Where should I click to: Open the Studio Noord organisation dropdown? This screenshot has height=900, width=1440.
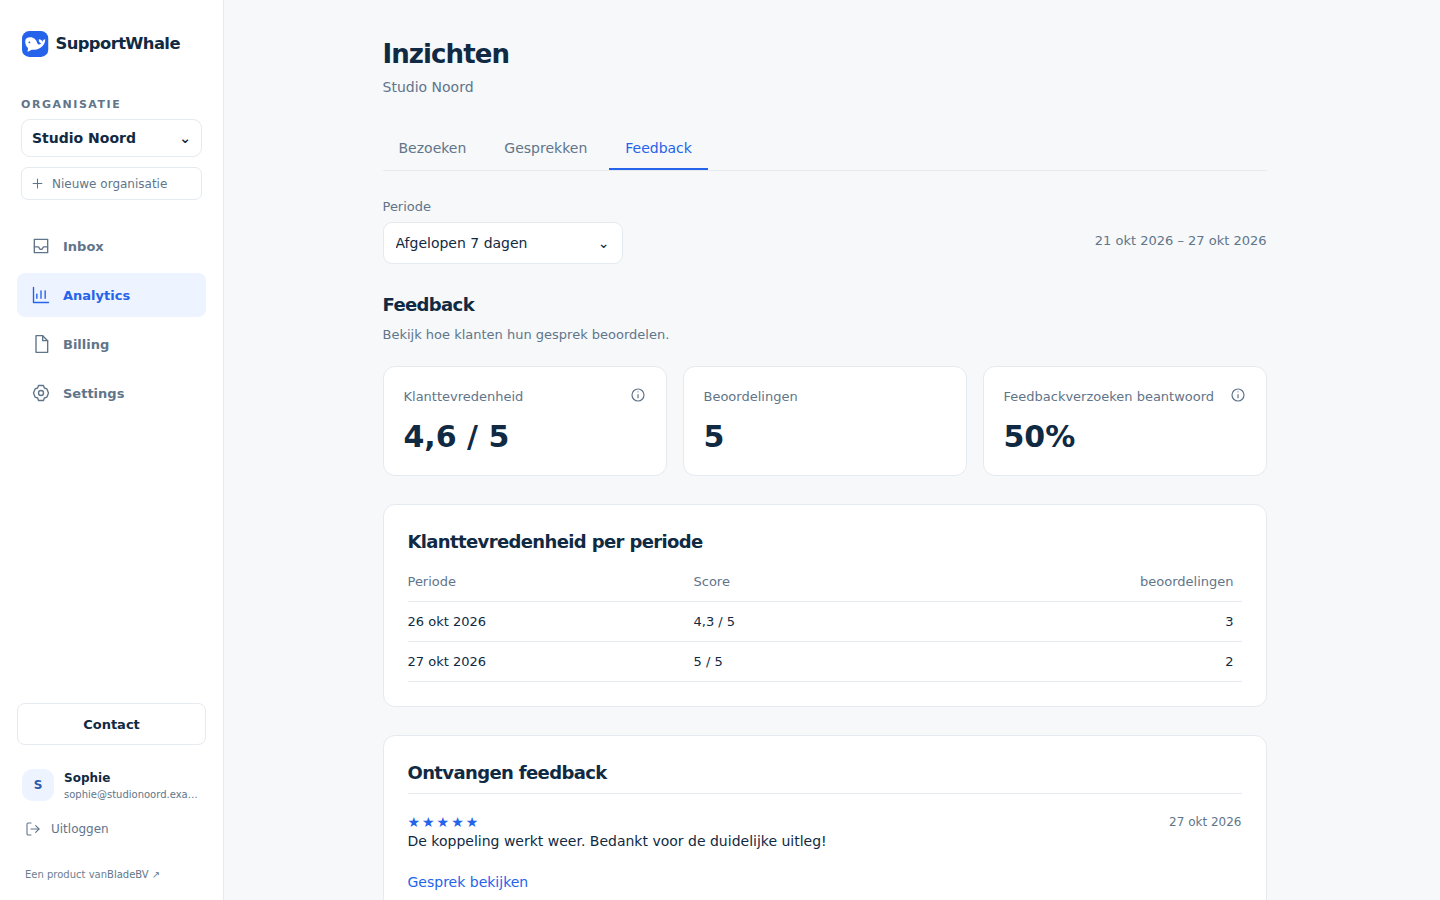(111, 138)
